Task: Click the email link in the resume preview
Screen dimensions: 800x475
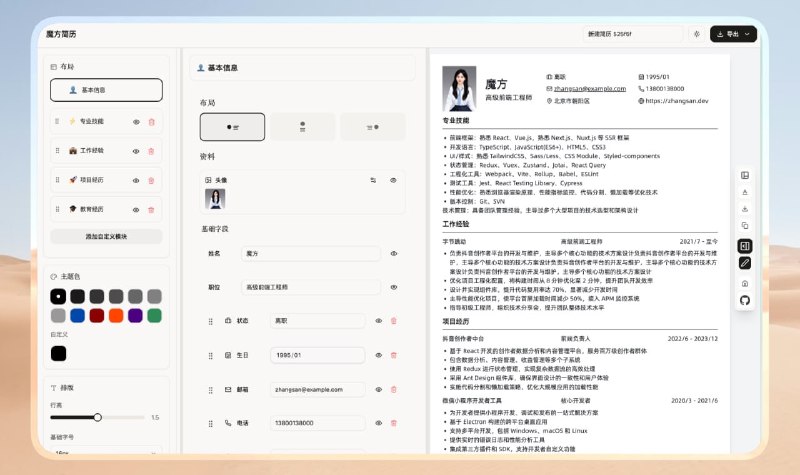Action: pos(590,89)
